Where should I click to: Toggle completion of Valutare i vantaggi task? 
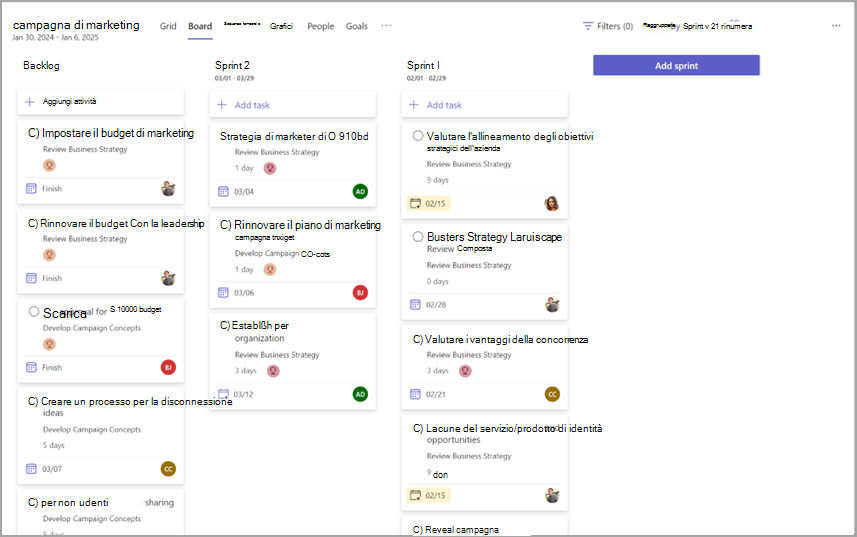tap(418, 339)
